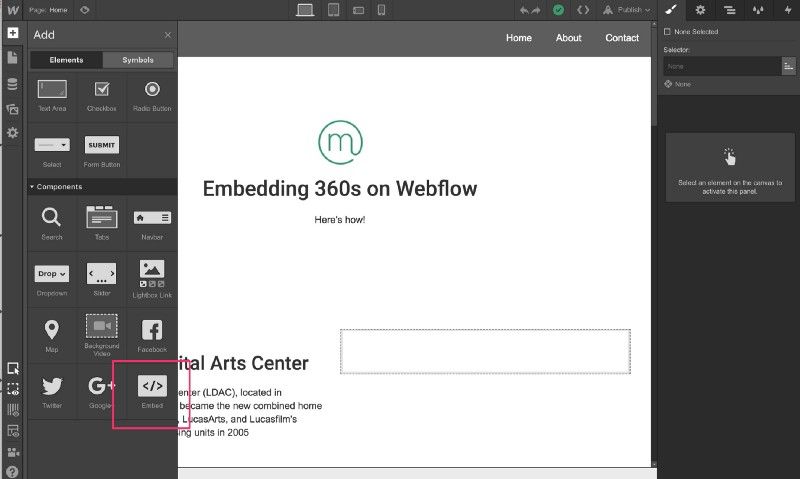Viewport: 800px width, 479px height.
Task: Add a Twitter component
Action: tap(52, 392)
